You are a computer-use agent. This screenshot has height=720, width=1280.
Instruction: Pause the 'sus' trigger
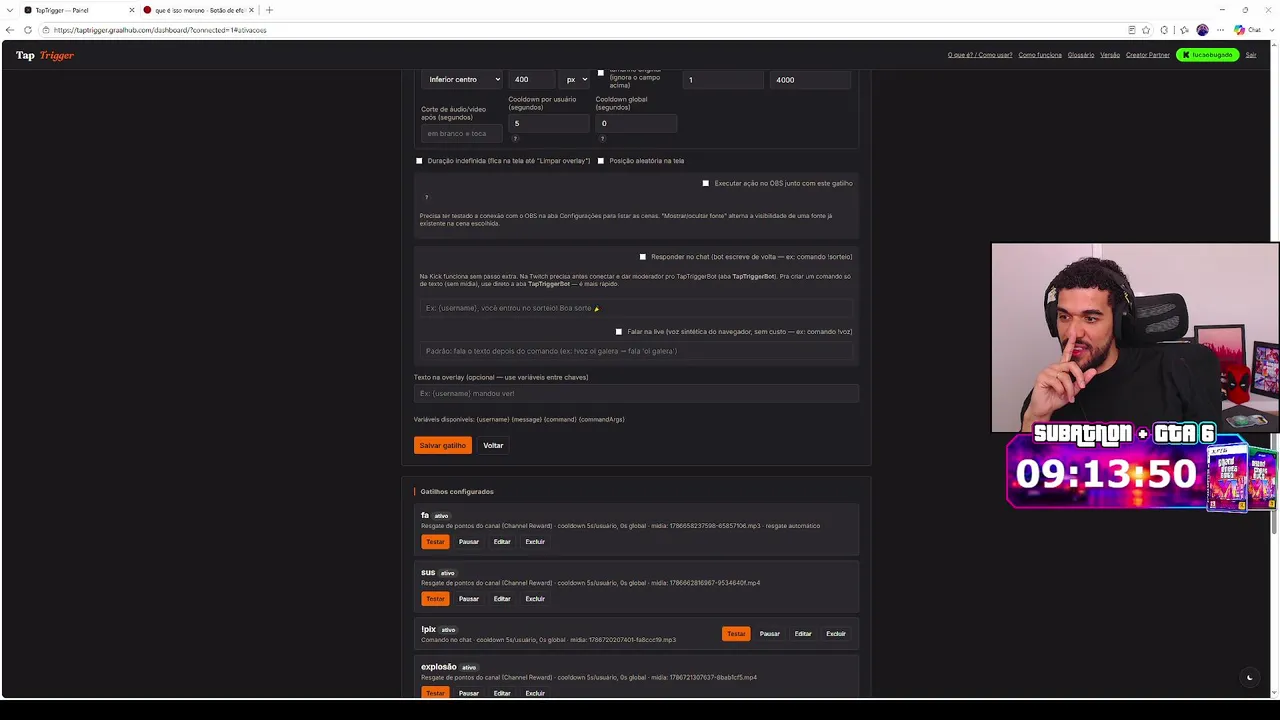[x=469, y=599]
